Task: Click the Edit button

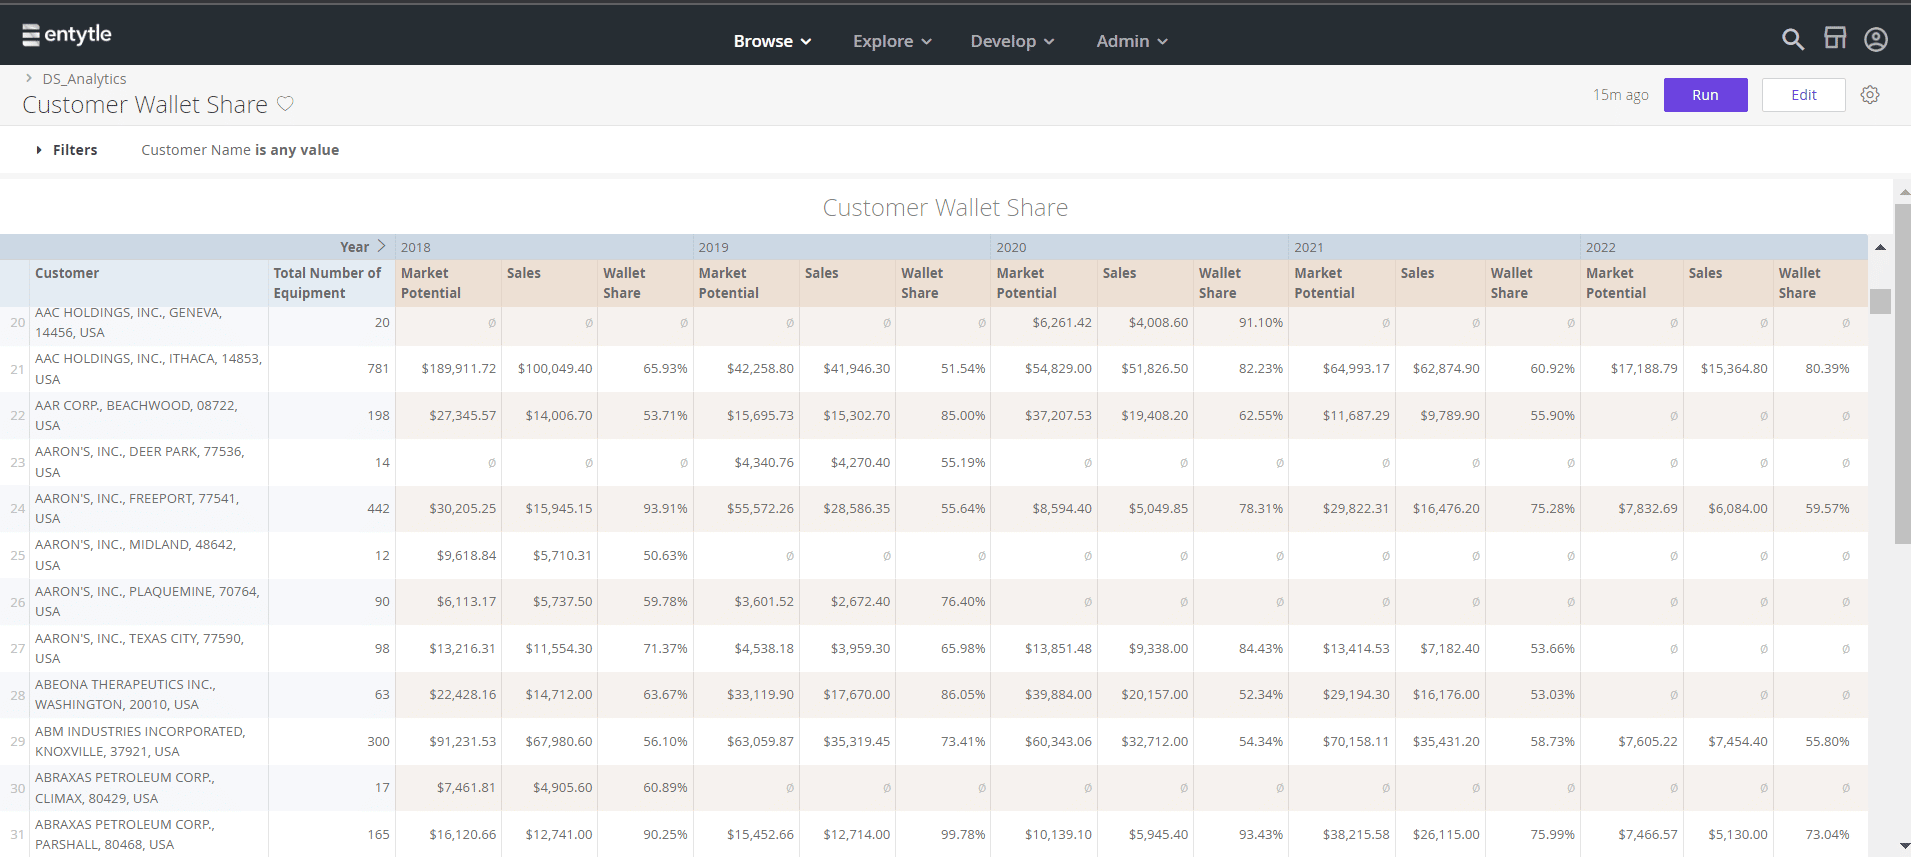Action: [1803, 95]
